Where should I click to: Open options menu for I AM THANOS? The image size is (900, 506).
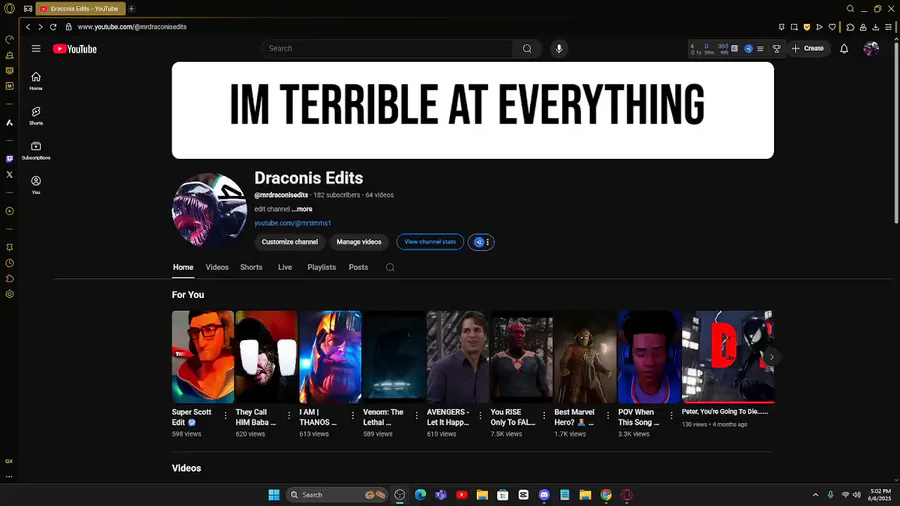click(352, 415)
